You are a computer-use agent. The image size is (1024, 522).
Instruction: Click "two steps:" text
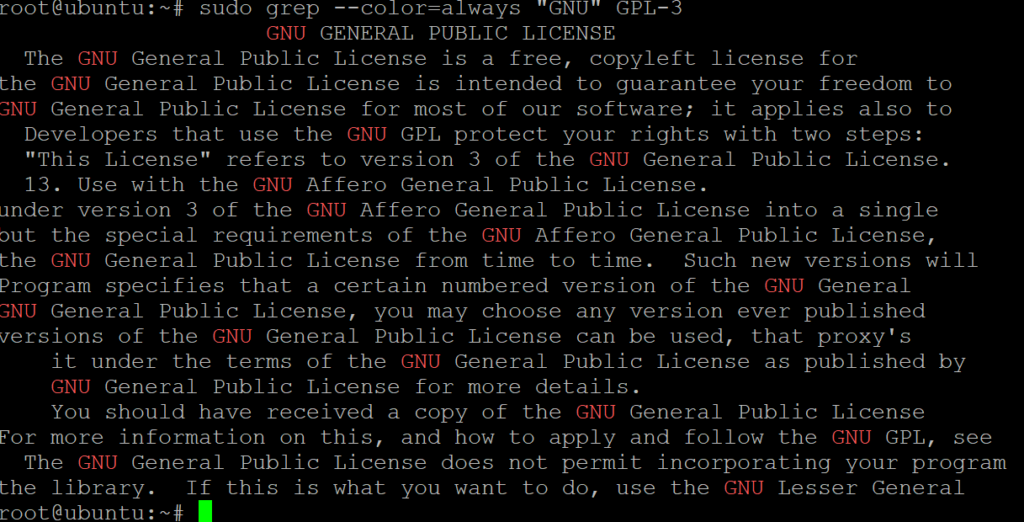tap(858, 135)
